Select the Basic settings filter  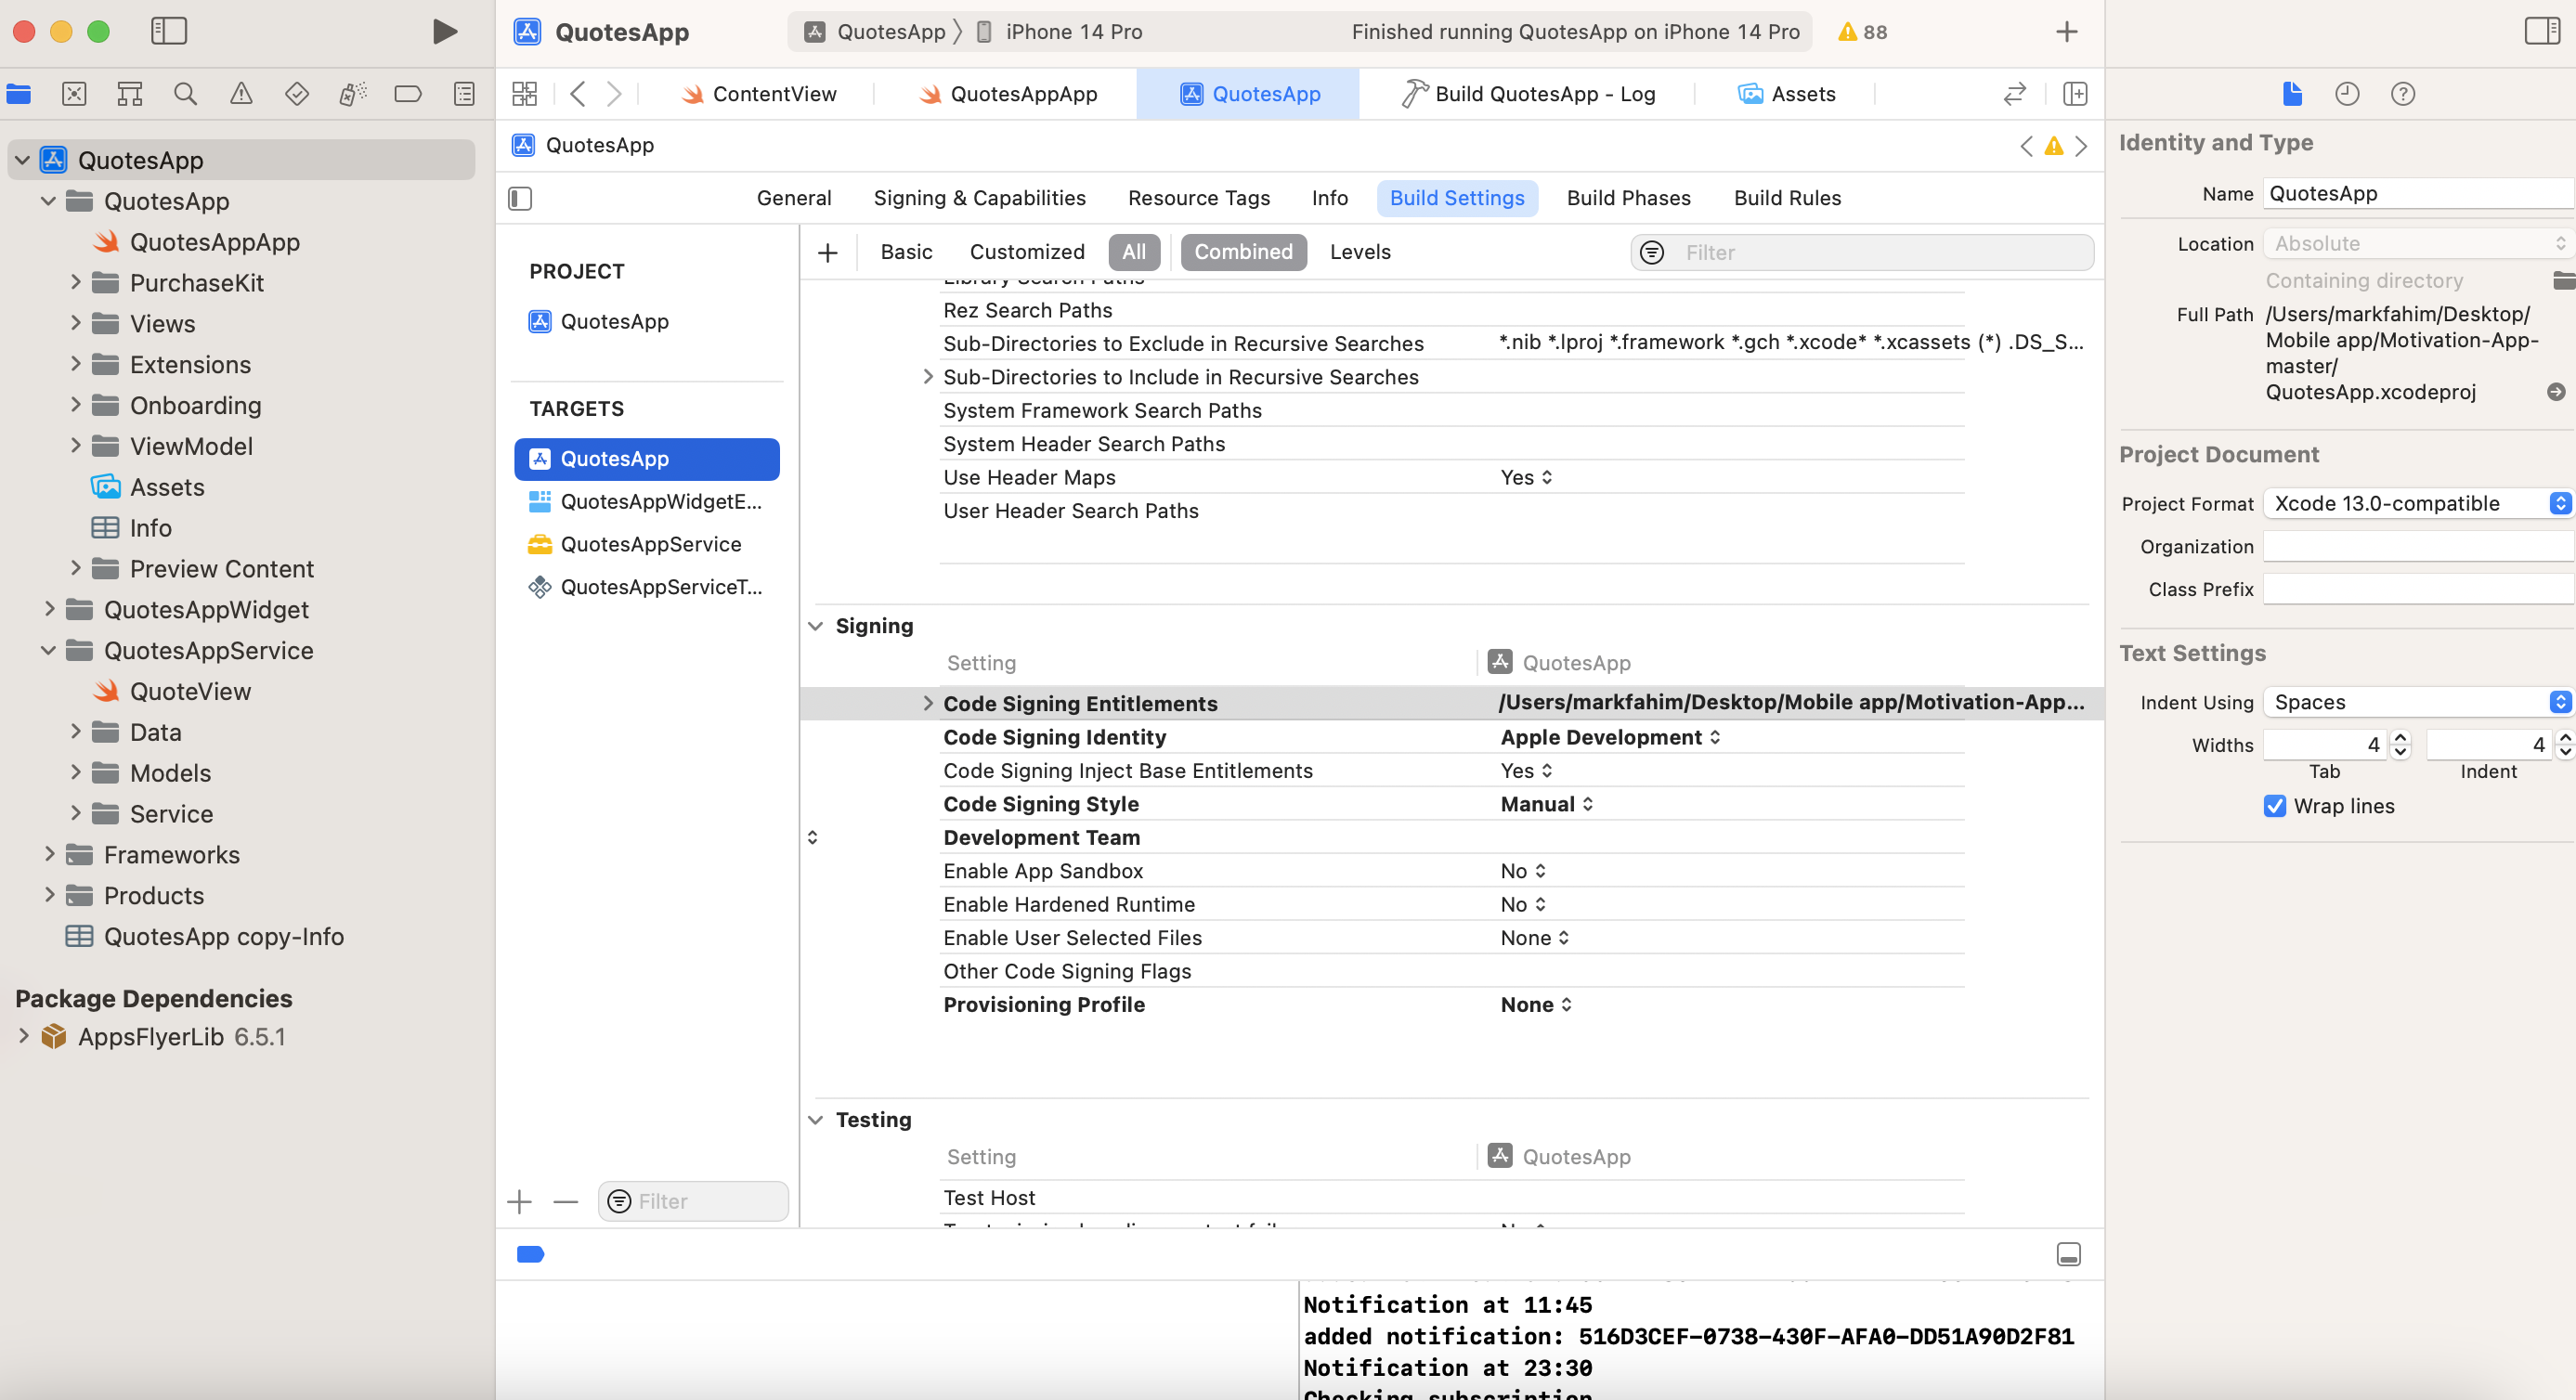906,252
